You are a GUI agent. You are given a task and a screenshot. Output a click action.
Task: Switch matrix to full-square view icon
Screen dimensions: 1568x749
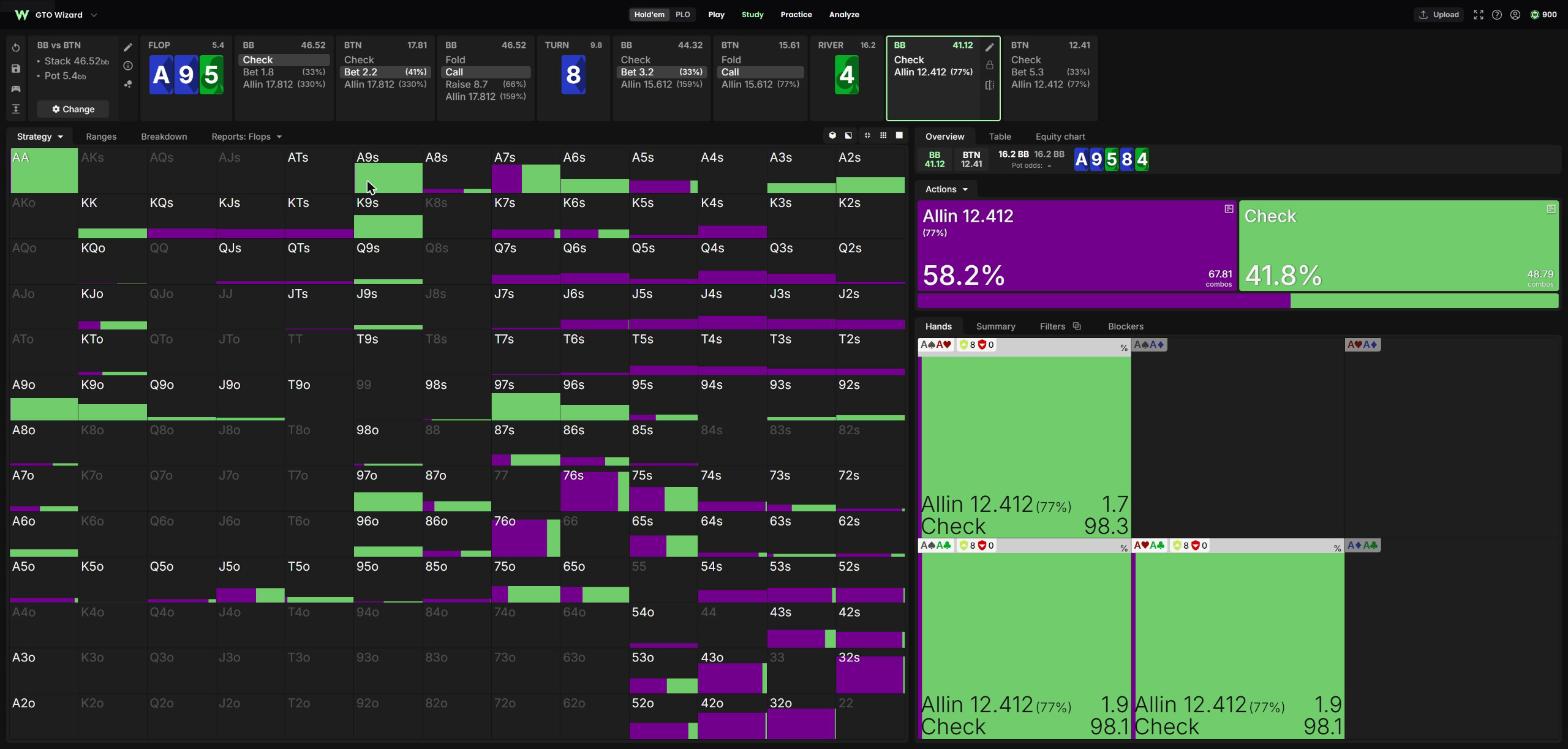899,135
